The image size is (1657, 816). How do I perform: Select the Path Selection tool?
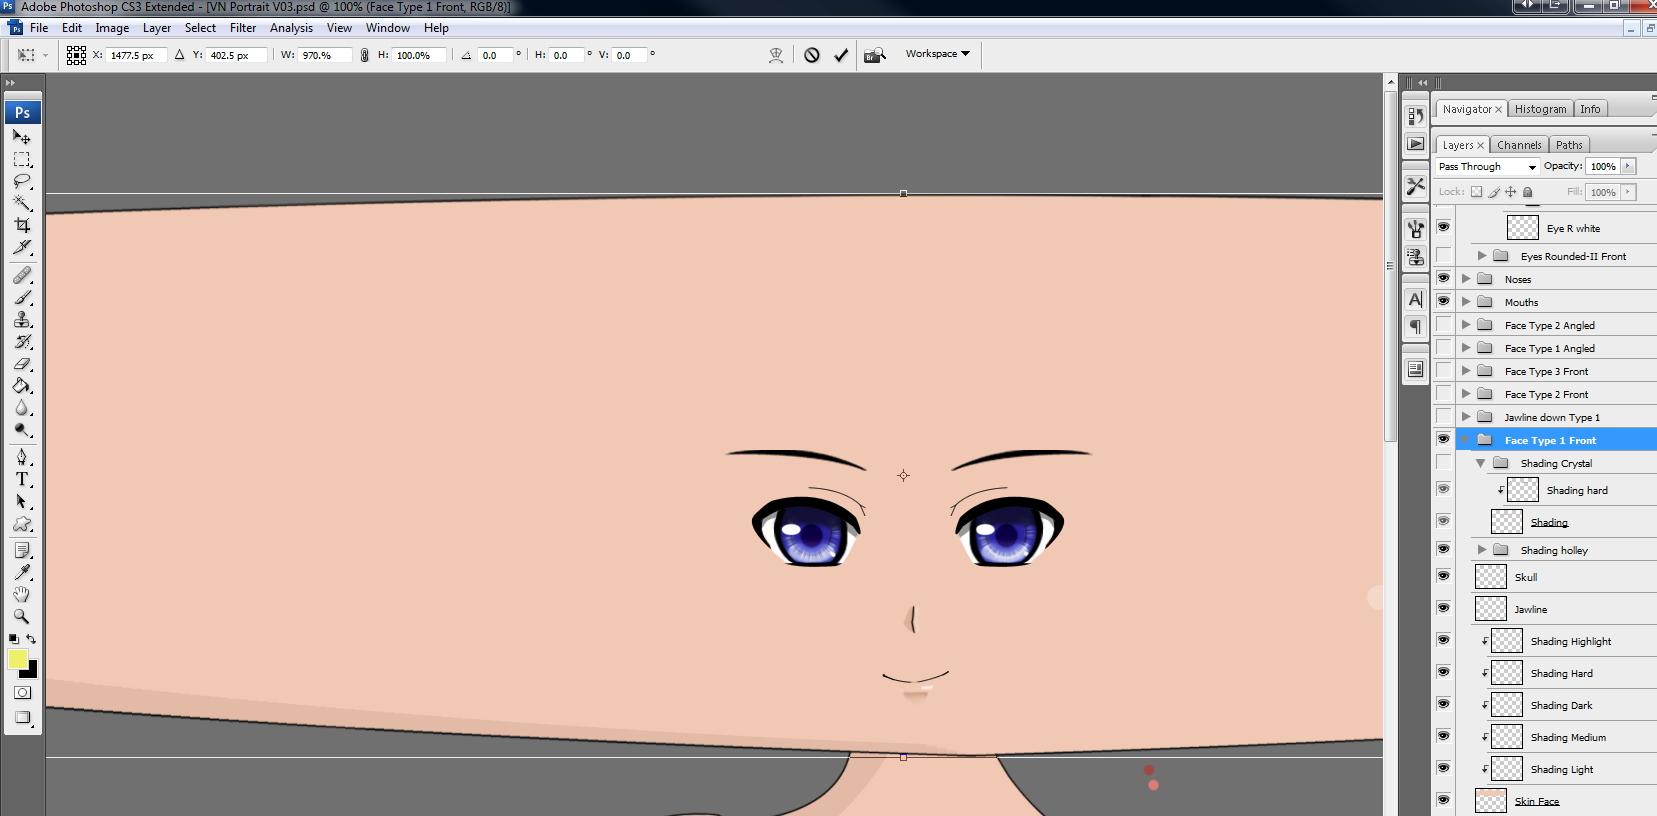22,502
